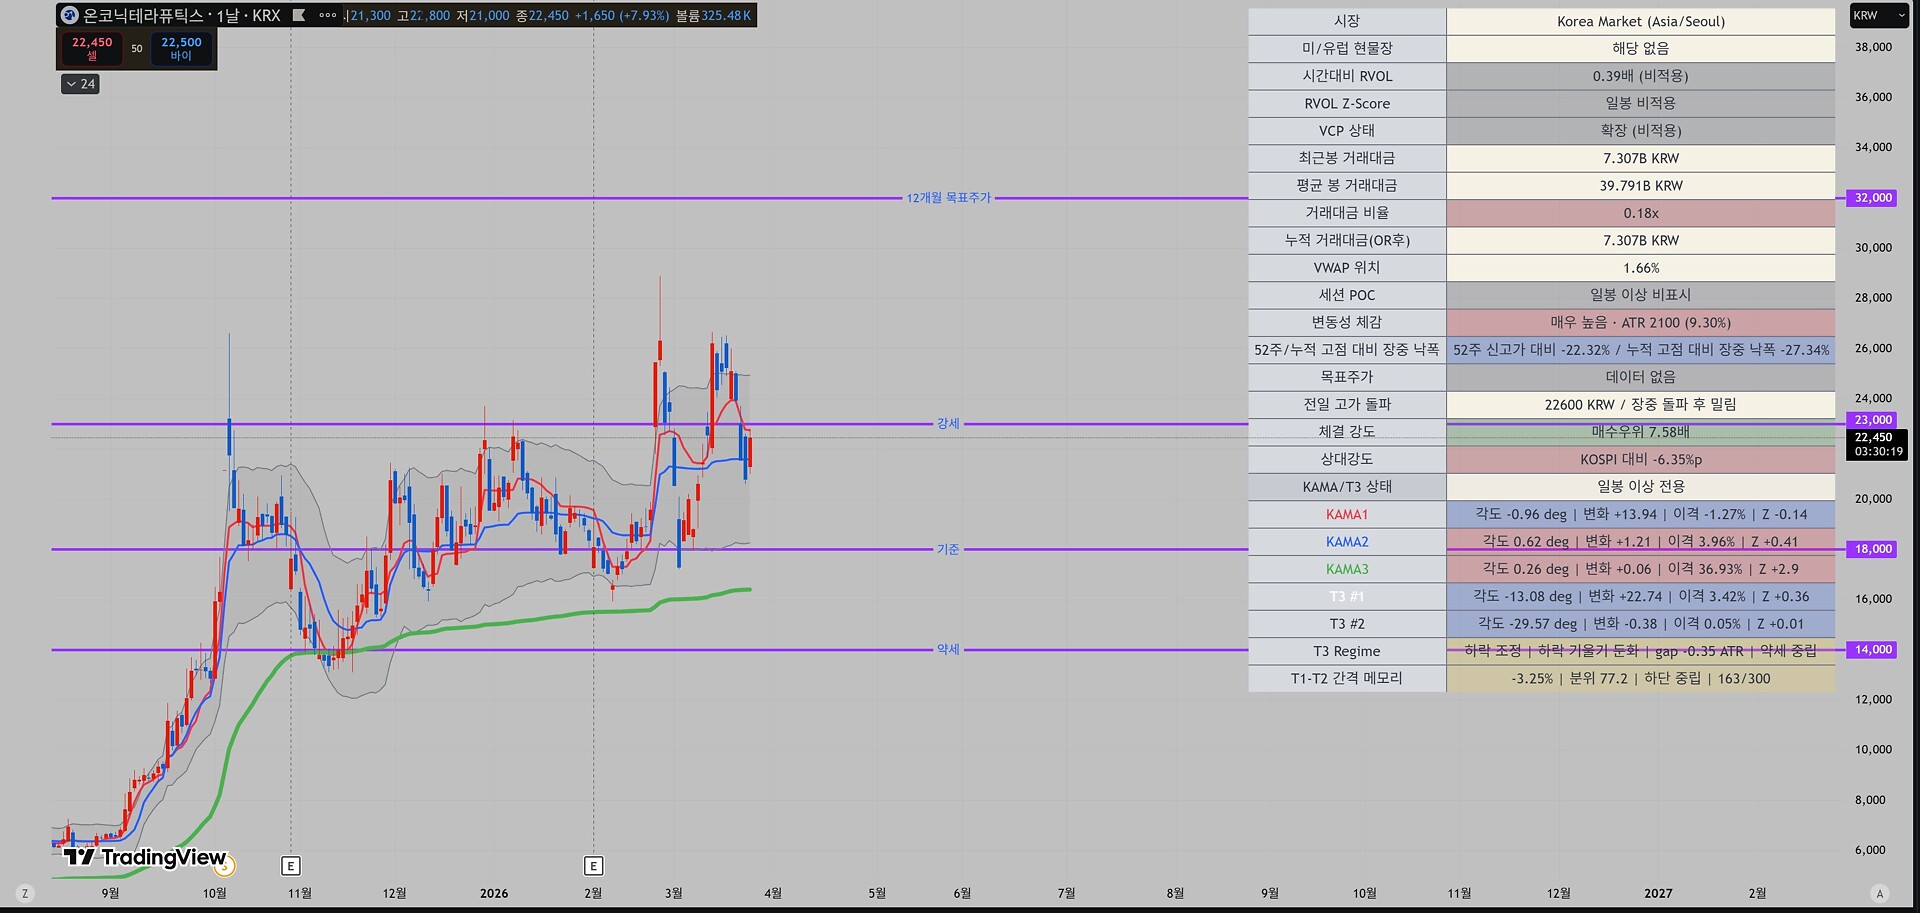Viewport: 1920px width, 913px height.
Task: Click the Korea Market (Asia/Seoul) cell
Action: coord(1641,21)
